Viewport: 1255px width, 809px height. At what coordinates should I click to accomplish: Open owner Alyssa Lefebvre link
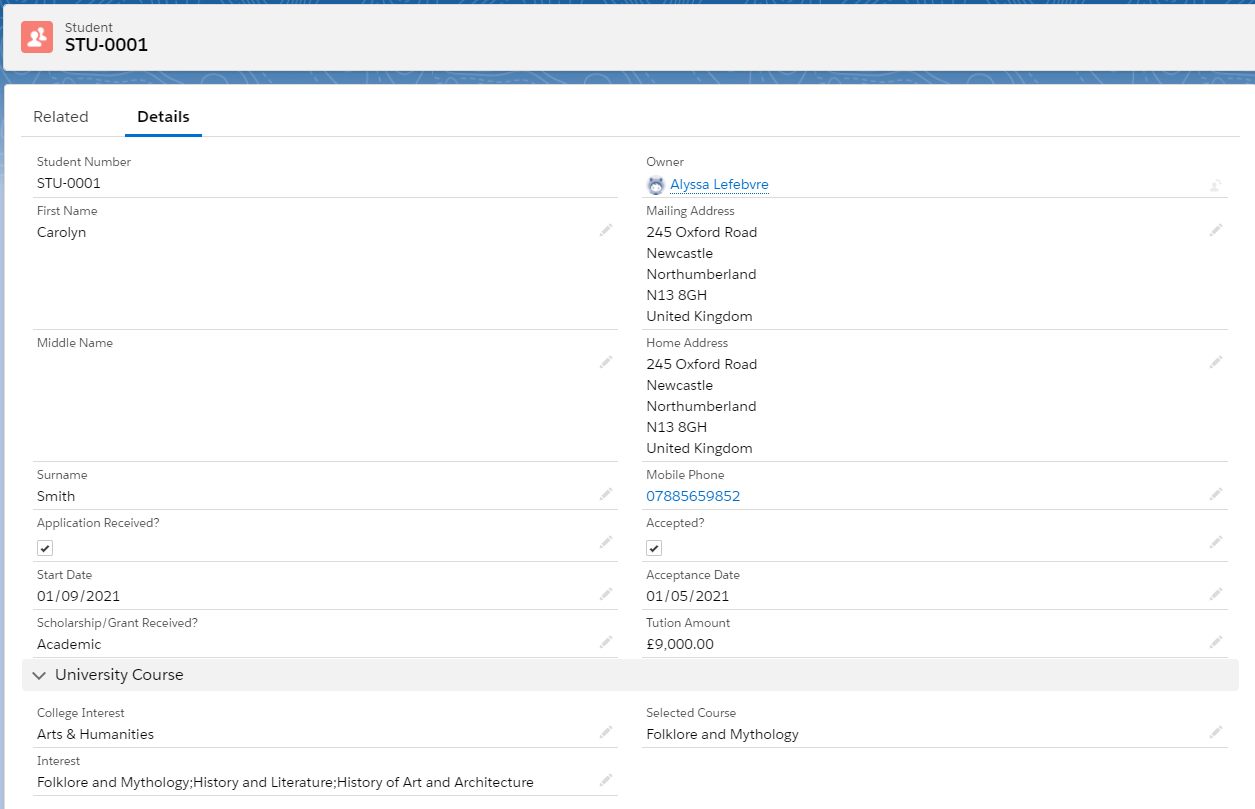719,185
